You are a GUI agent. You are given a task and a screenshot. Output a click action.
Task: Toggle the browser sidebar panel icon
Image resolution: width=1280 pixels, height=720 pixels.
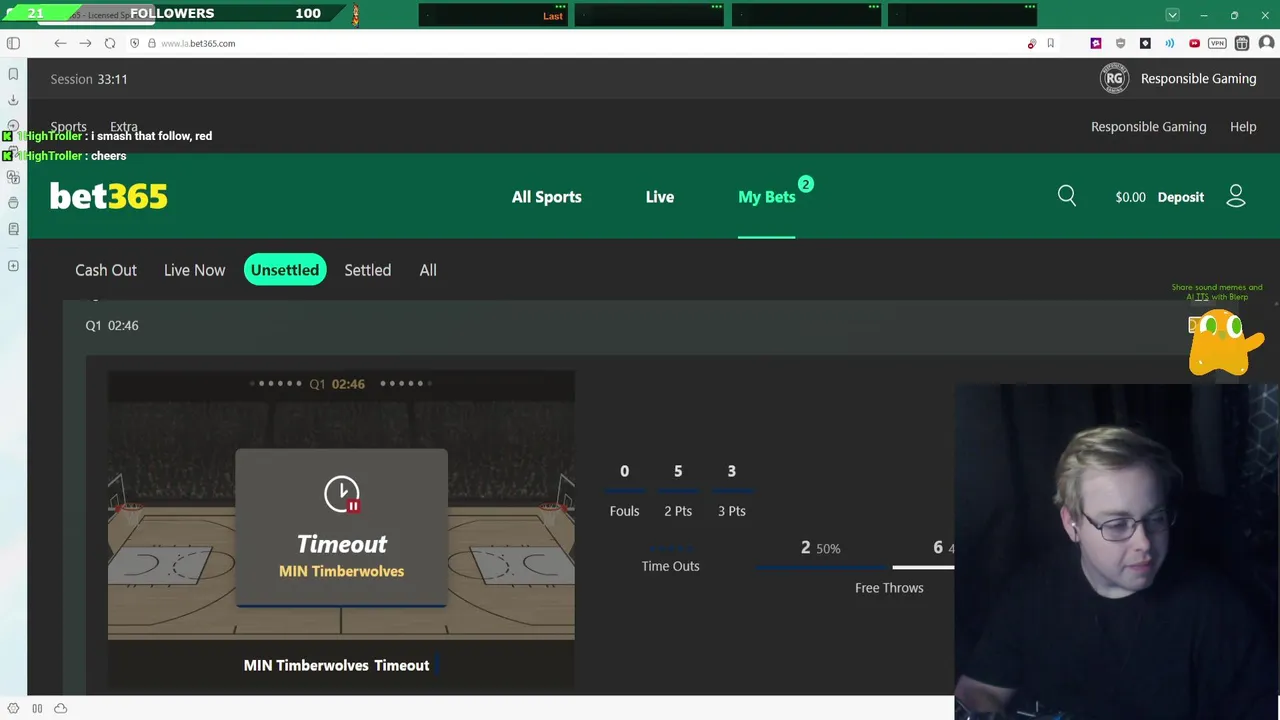pos(13,43)
